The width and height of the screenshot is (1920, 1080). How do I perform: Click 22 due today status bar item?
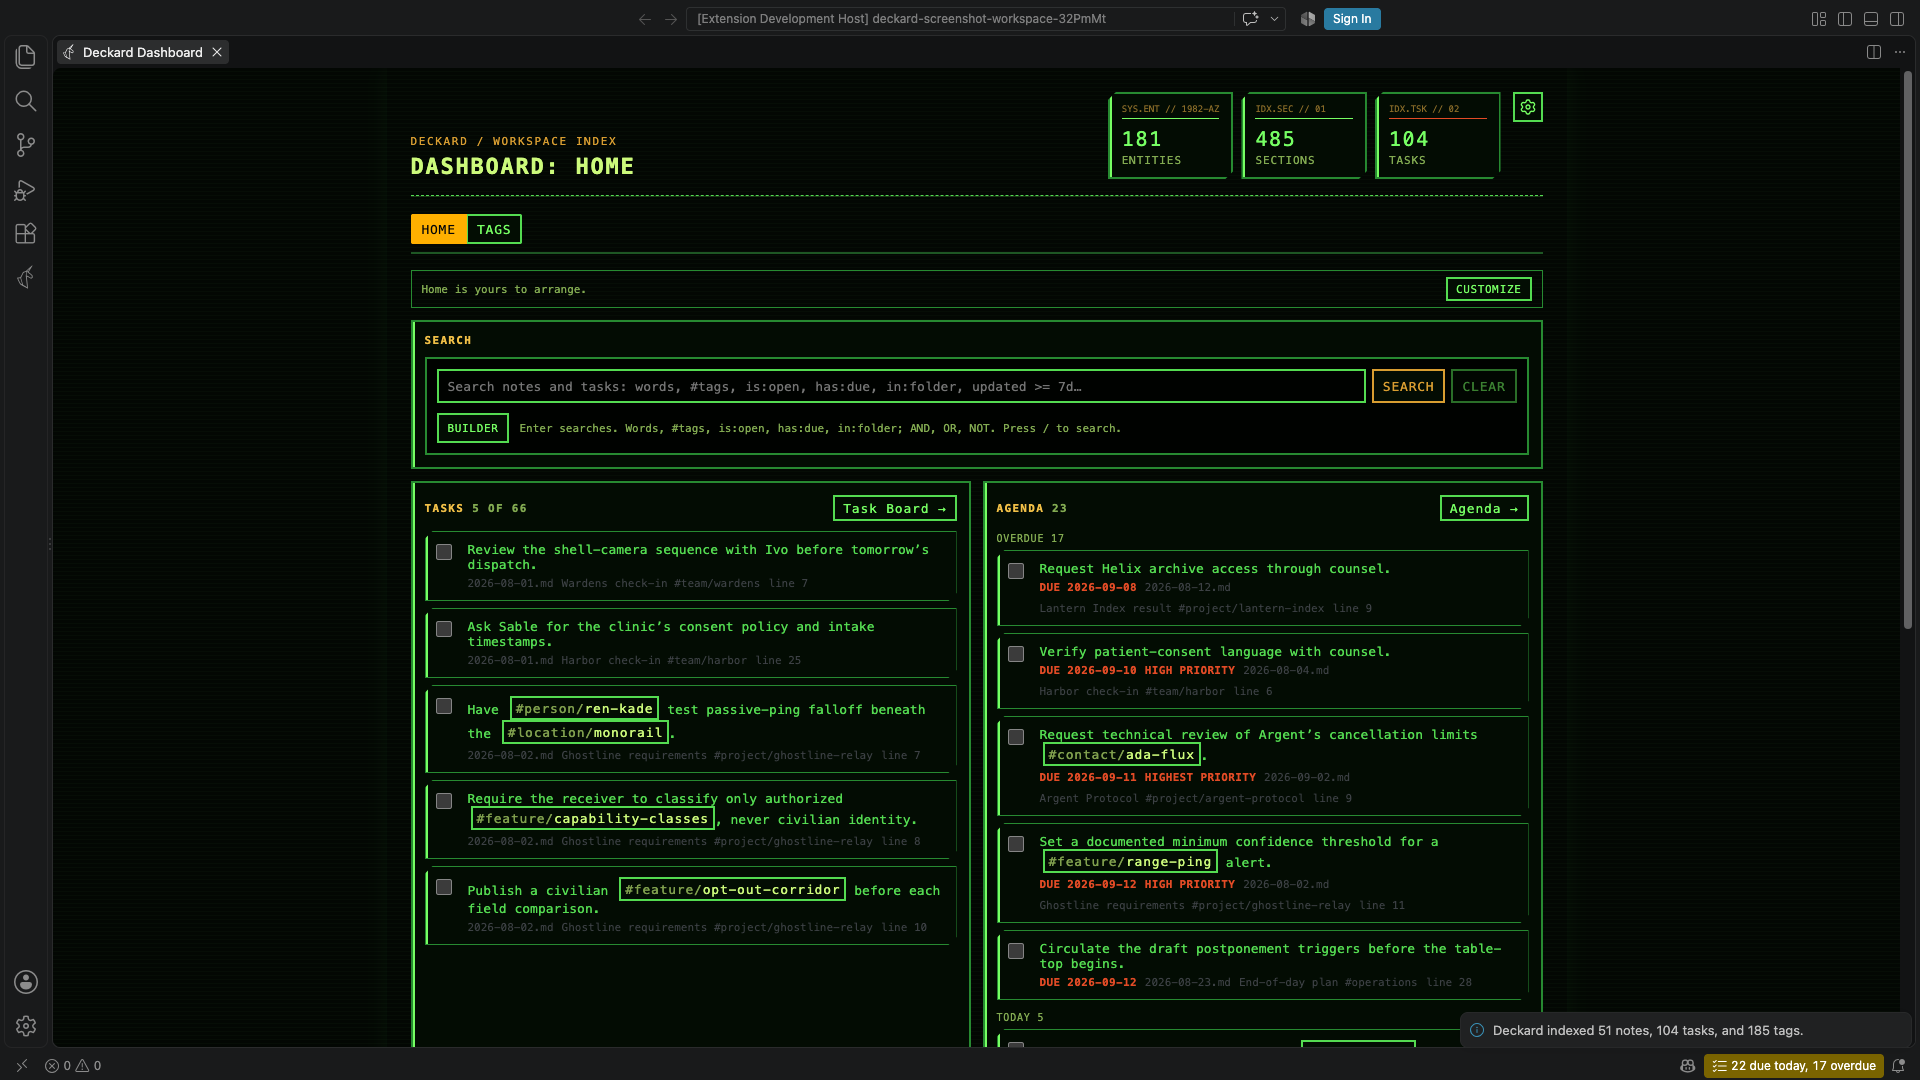point(1794,1066)
